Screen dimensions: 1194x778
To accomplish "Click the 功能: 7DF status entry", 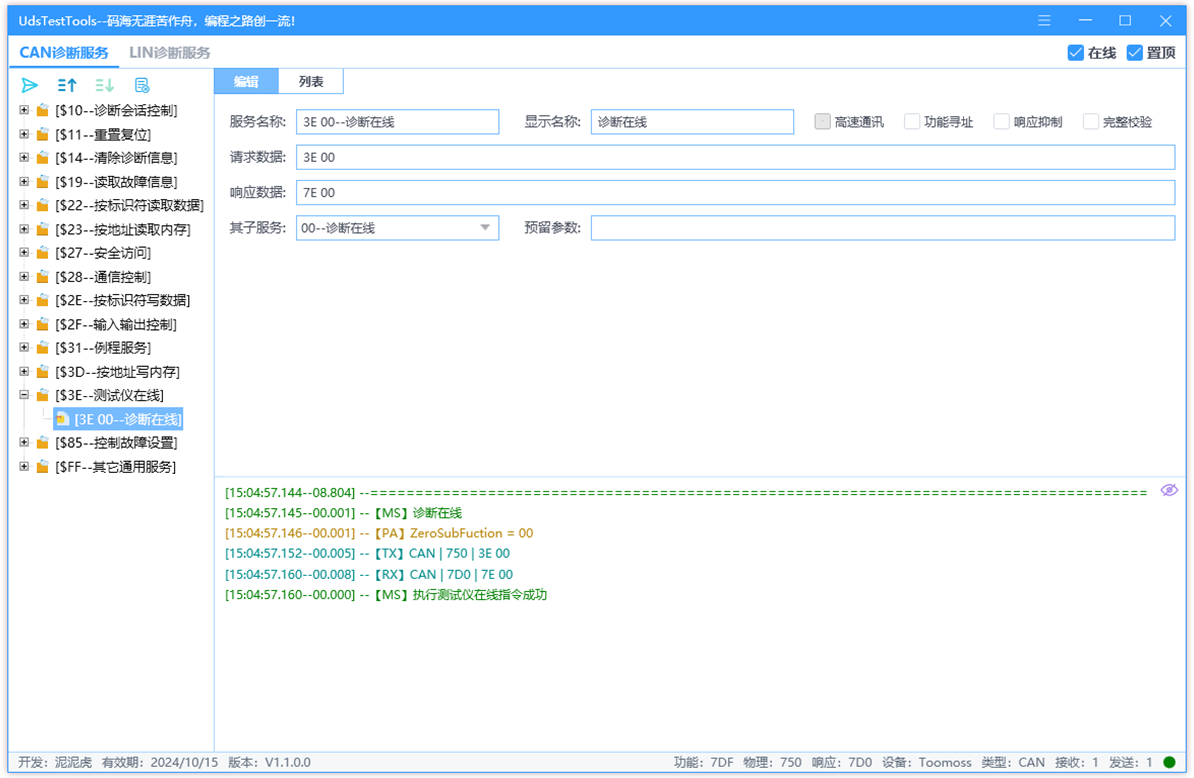I will (704, 762).
